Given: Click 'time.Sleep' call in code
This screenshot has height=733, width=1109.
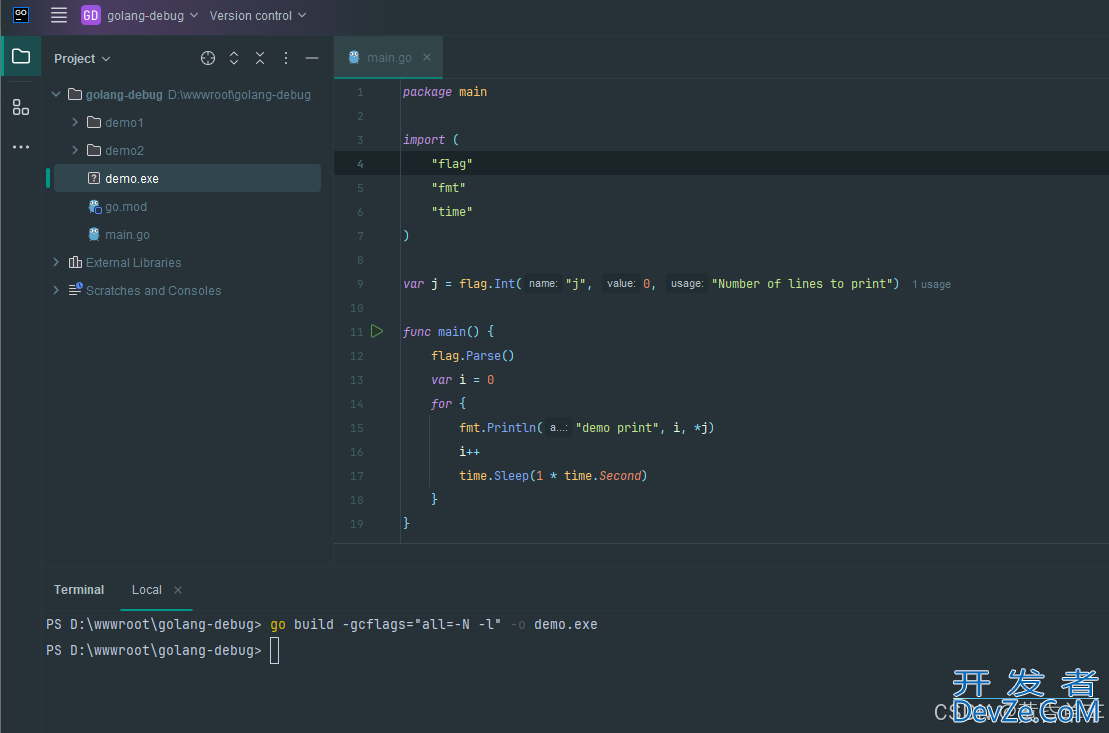Looking at the screenshot, I should 494,475.
